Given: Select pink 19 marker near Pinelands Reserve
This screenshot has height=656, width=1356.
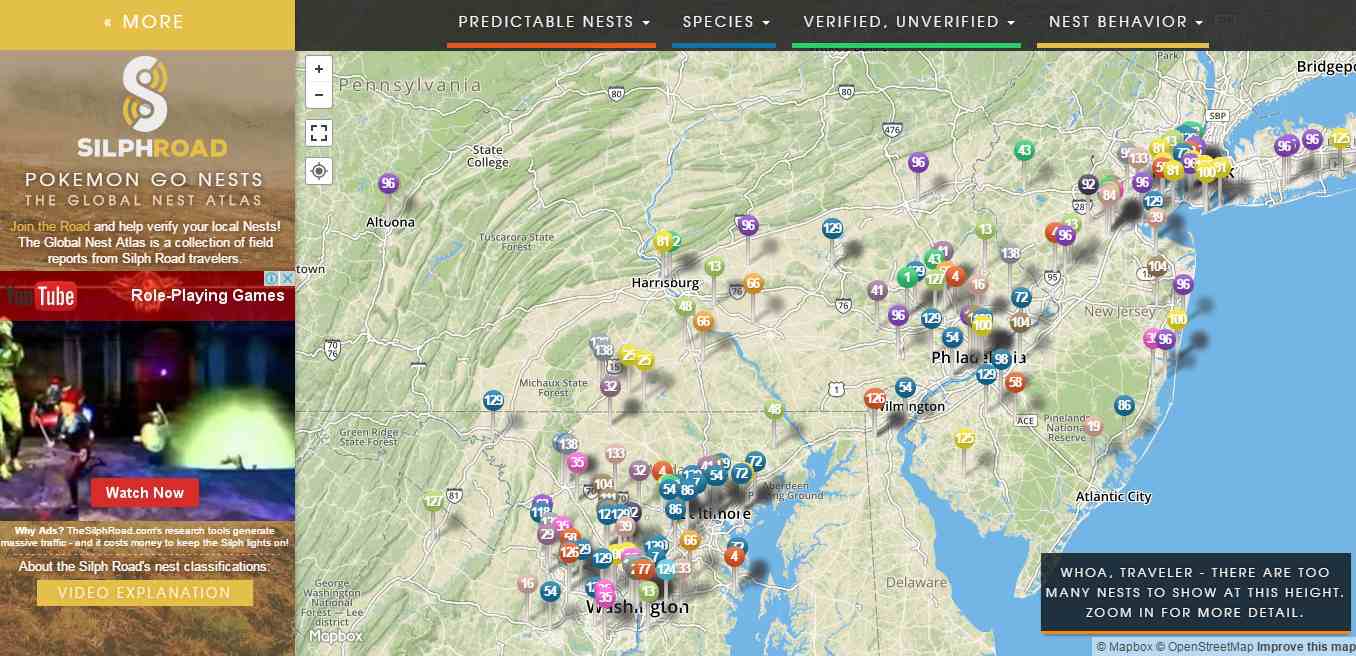Looking at the screenshot, I should tap(1093, 426).
